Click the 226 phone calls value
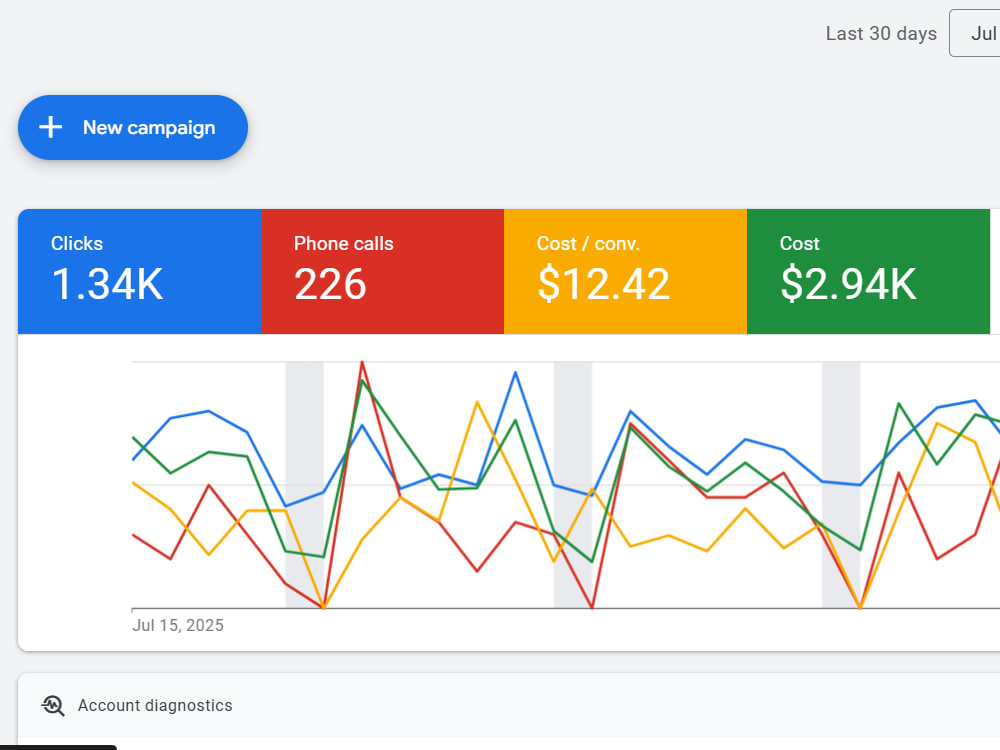1000x750 pixels. click(x=330, y=284)
